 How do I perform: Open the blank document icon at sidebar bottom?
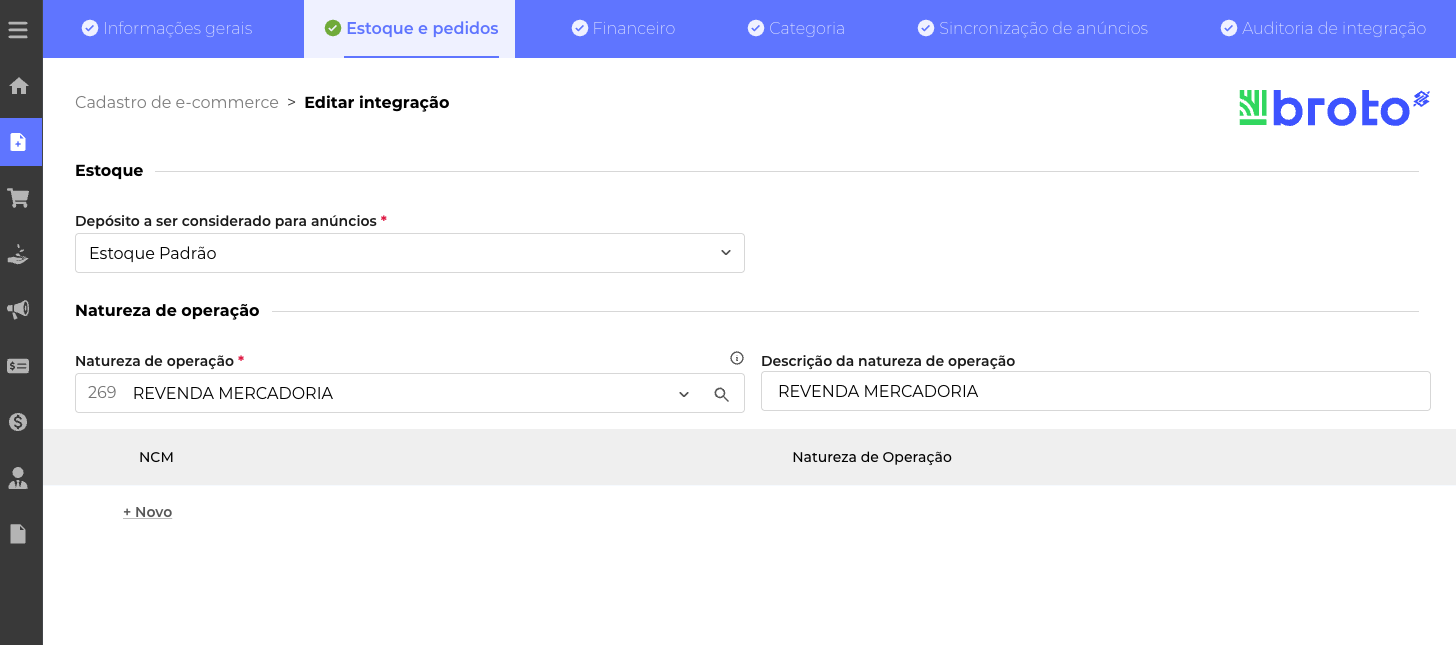coord(18,534)
